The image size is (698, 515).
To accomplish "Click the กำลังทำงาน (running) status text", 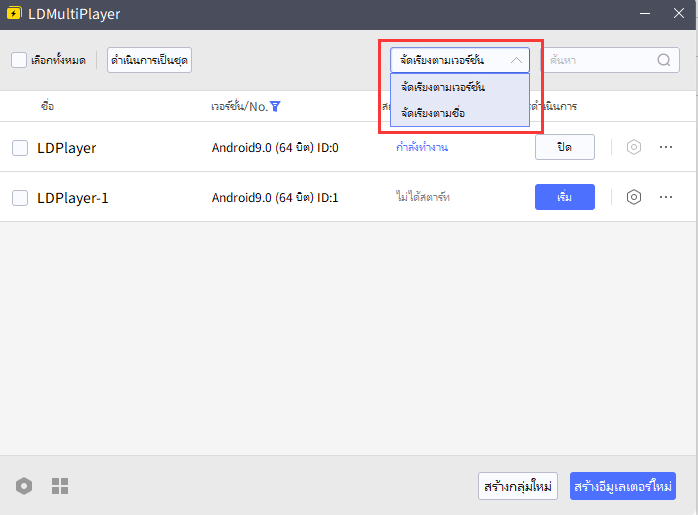I will (422, 147).
